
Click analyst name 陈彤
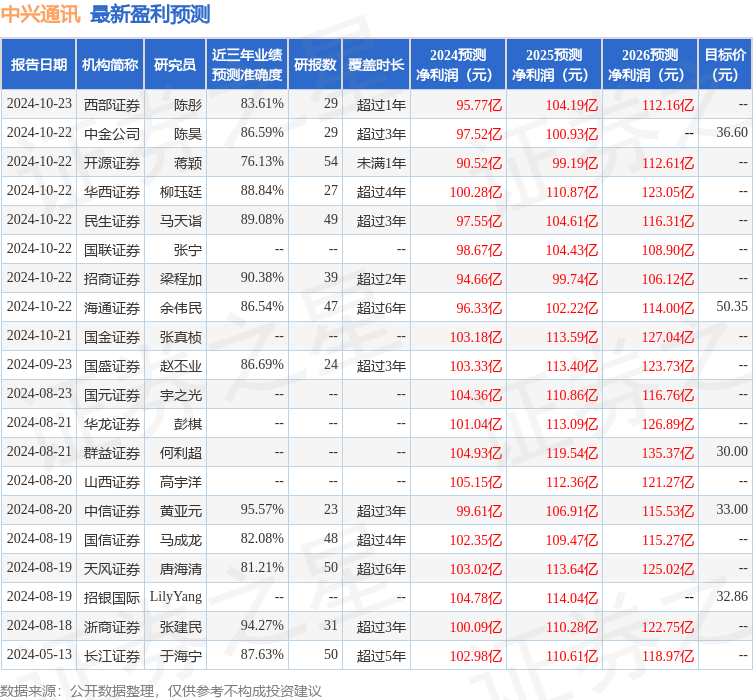tap(188, 105)
